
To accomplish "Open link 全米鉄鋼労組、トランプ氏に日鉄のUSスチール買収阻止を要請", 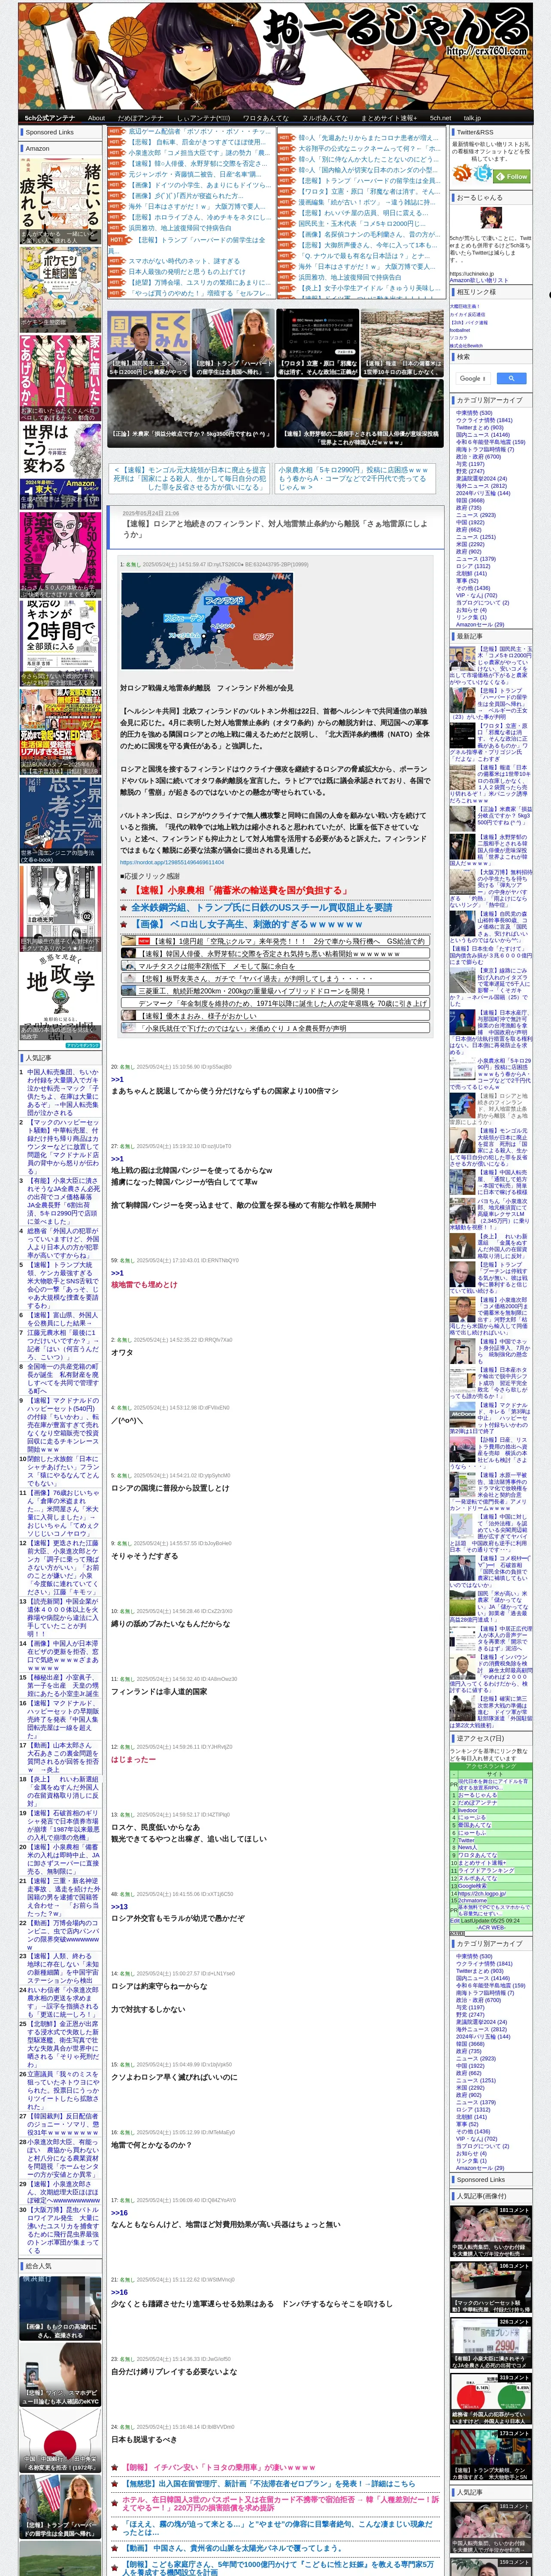I will click(262, 907).
